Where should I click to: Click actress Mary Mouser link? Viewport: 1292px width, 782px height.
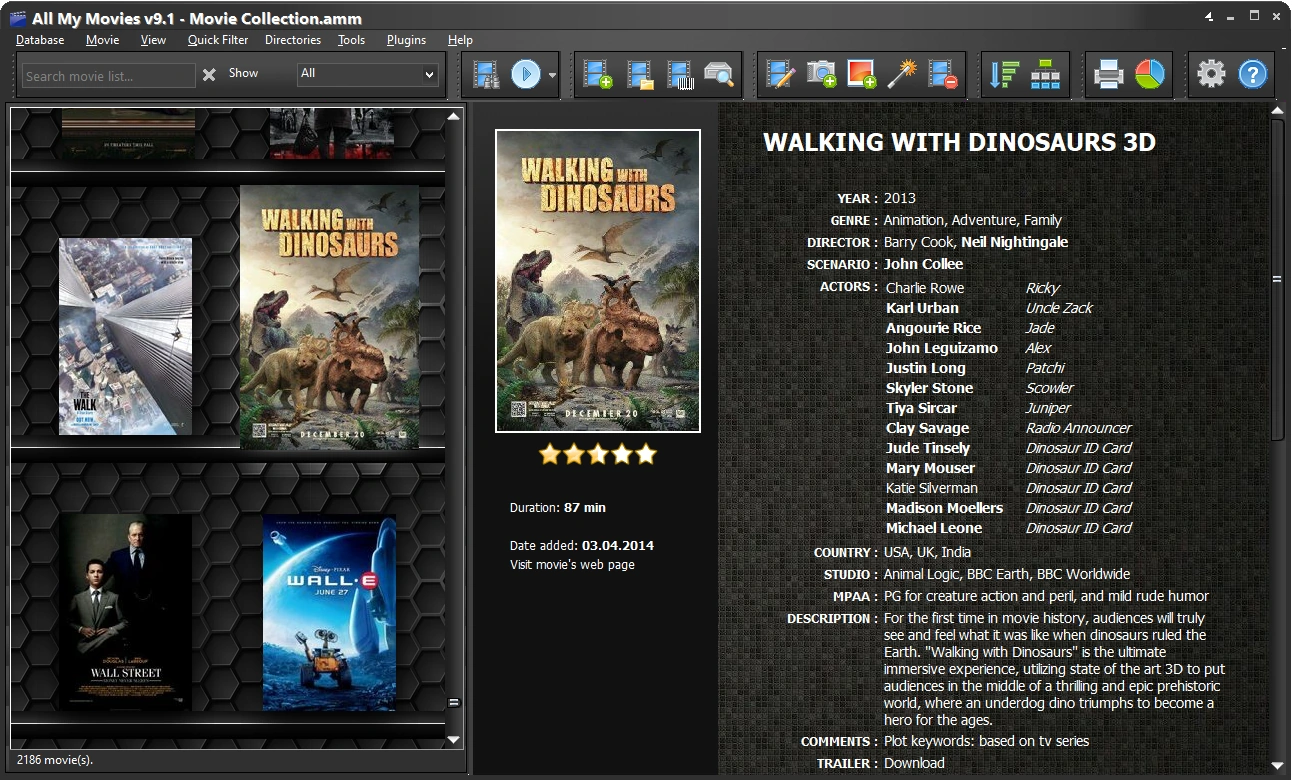tap(930, 468)
